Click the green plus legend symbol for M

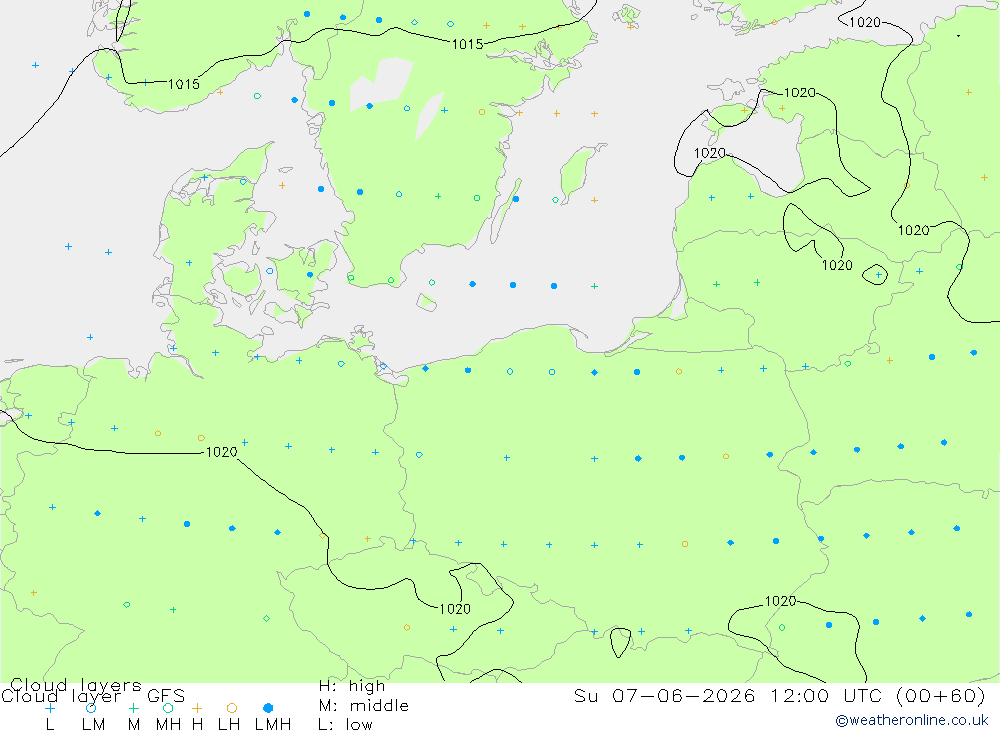click(x=133, y=708)
